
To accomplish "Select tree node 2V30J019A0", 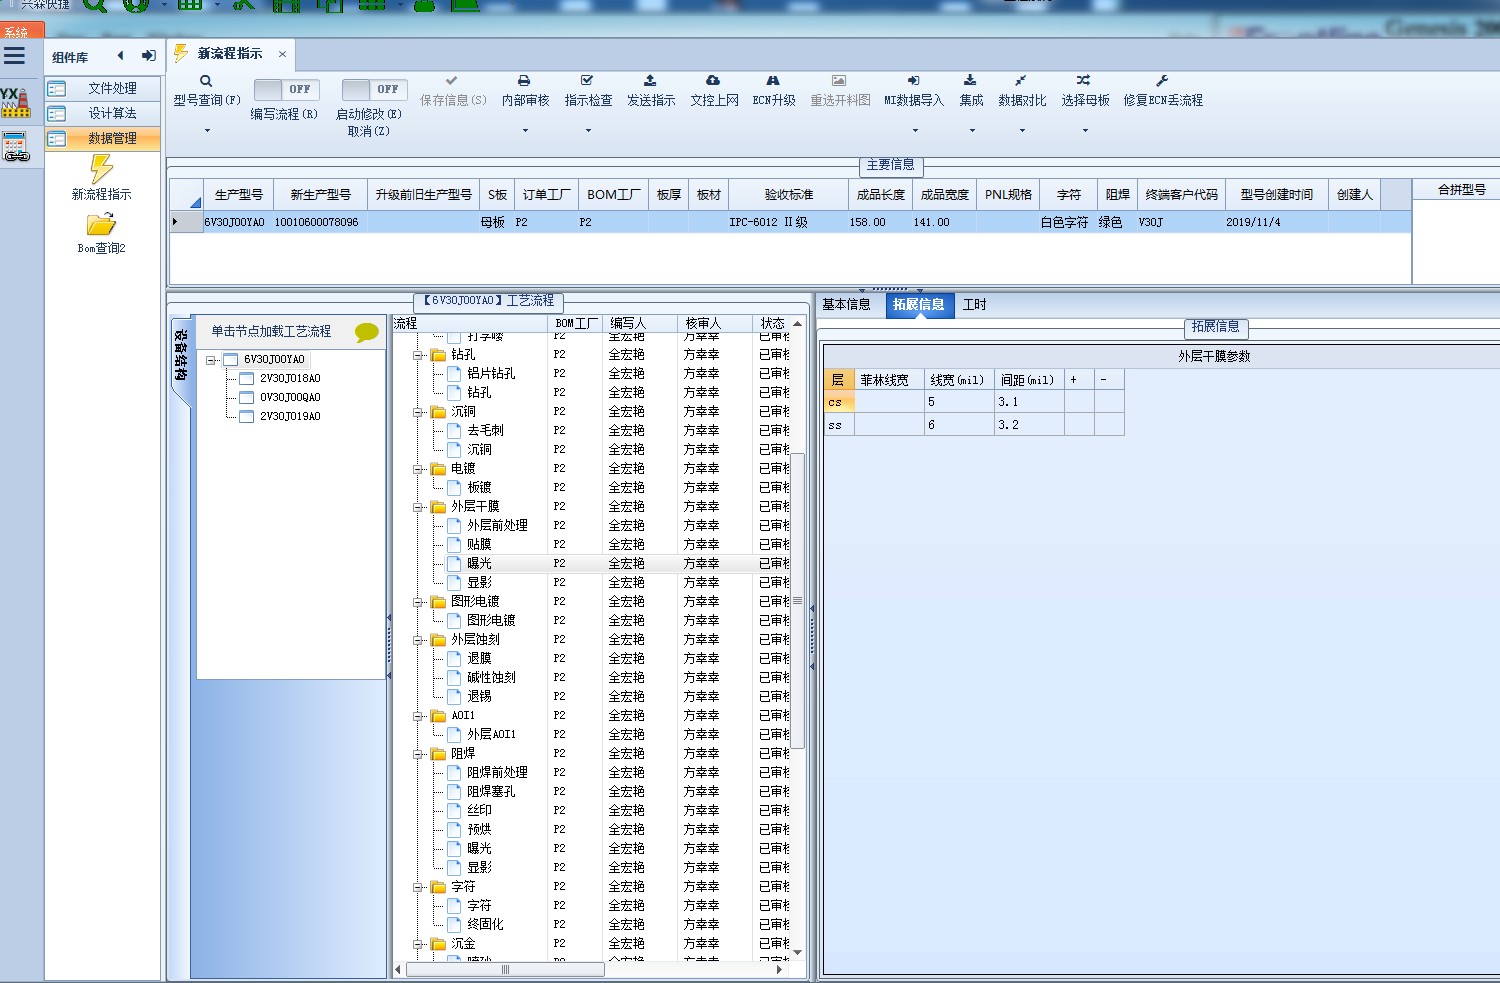I will tap(290, 417).
